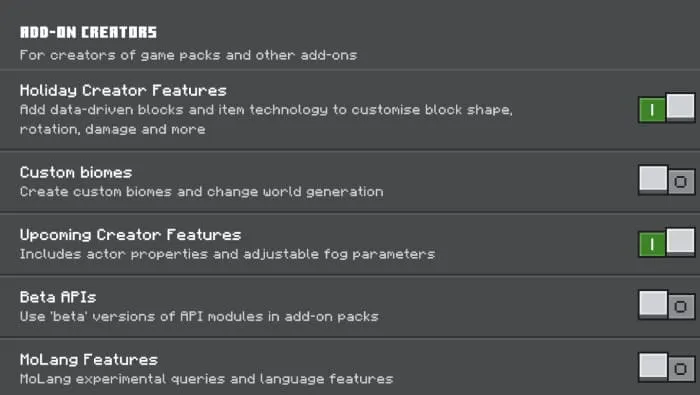Enable the Custom biomes toggle

pos(667,181)
